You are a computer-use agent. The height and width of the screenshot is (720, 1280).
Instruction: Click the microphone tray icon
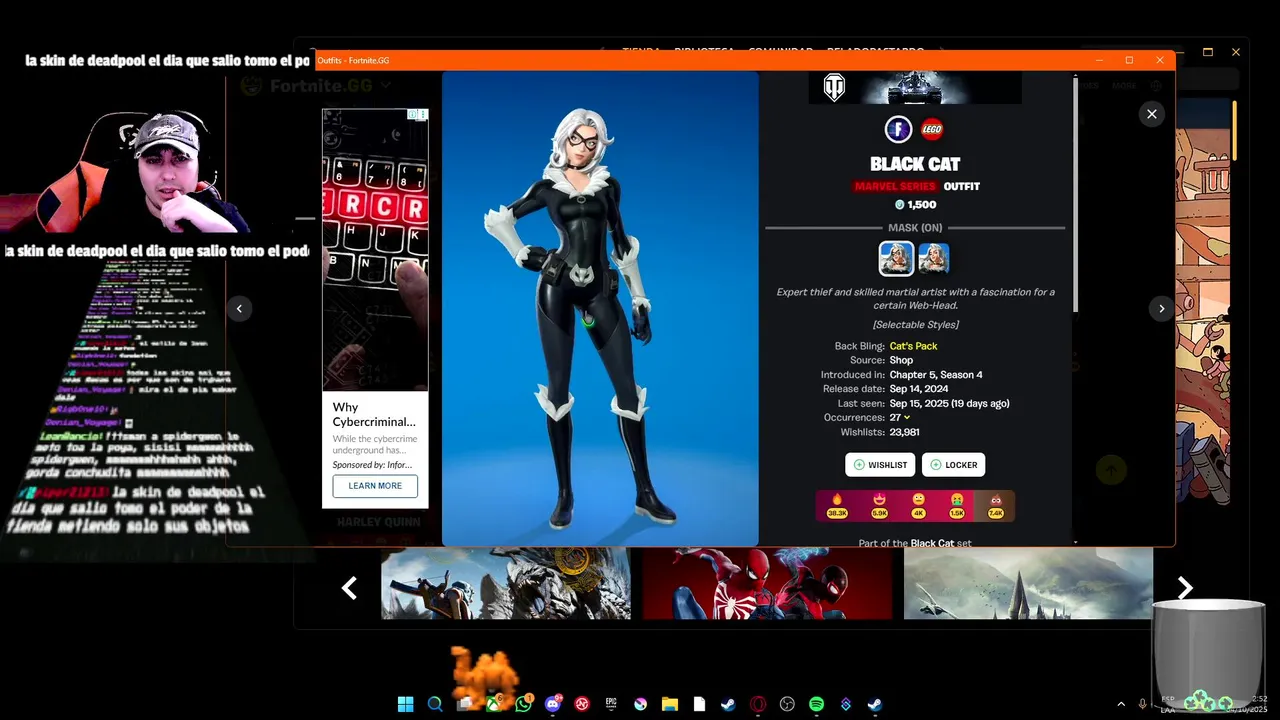[1142, 704]
